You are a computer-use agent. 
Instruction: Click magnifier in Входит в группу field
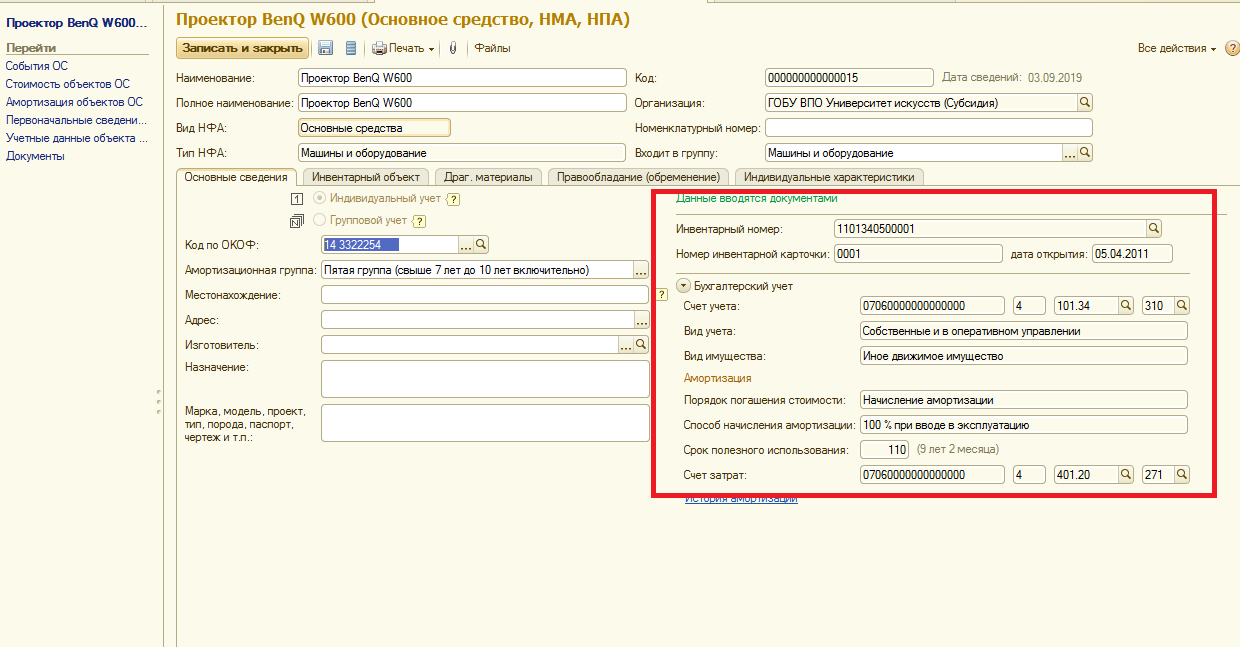[x=1085, y=153]
